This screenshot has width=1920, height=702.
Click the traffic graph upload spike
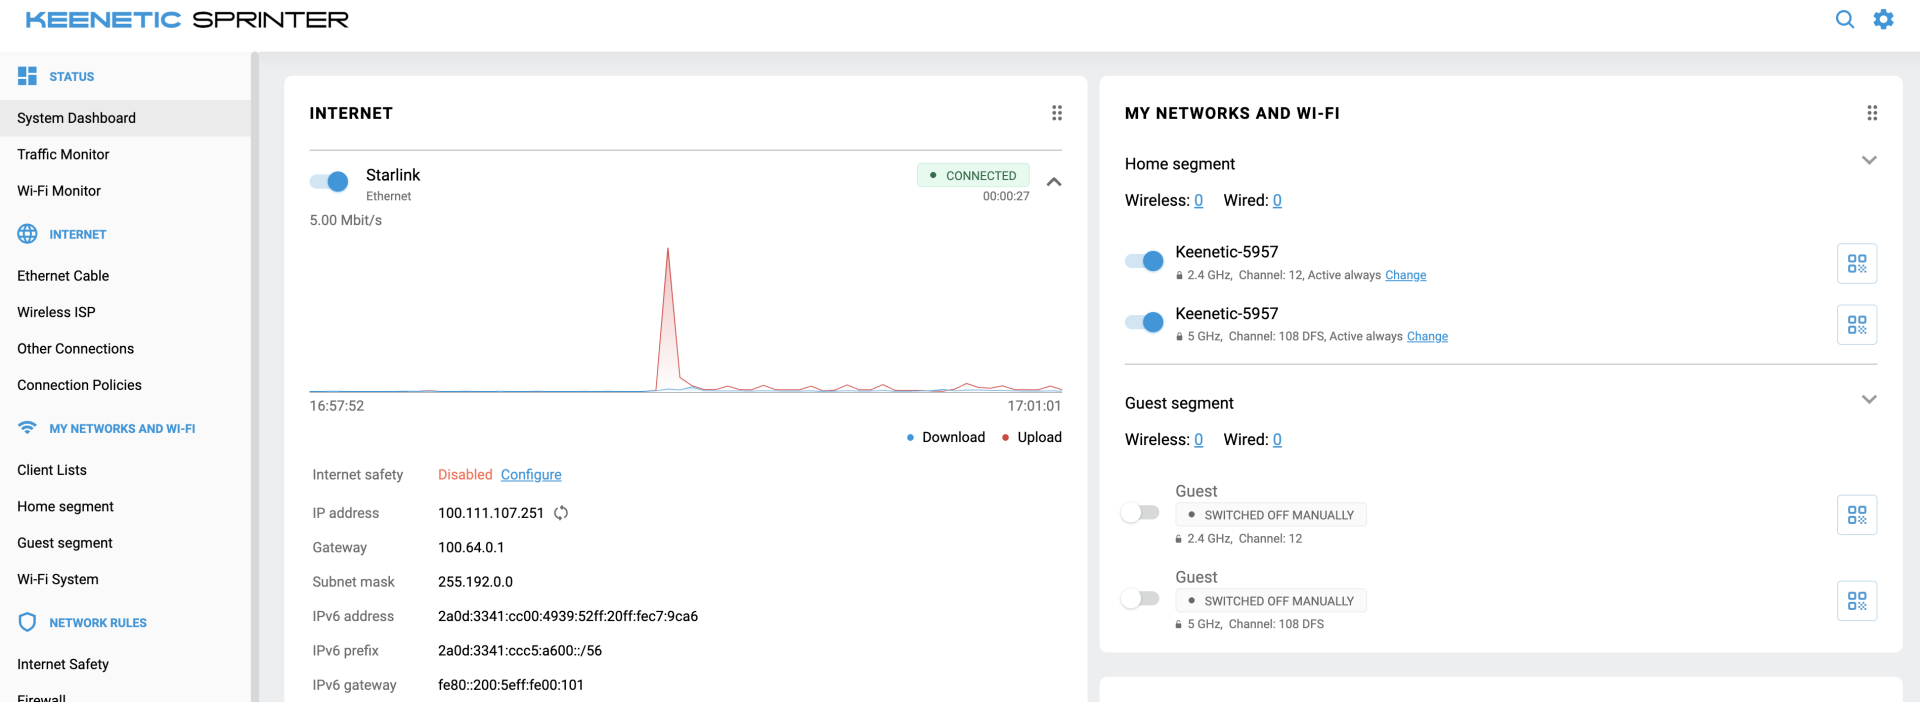pos(668,300)
